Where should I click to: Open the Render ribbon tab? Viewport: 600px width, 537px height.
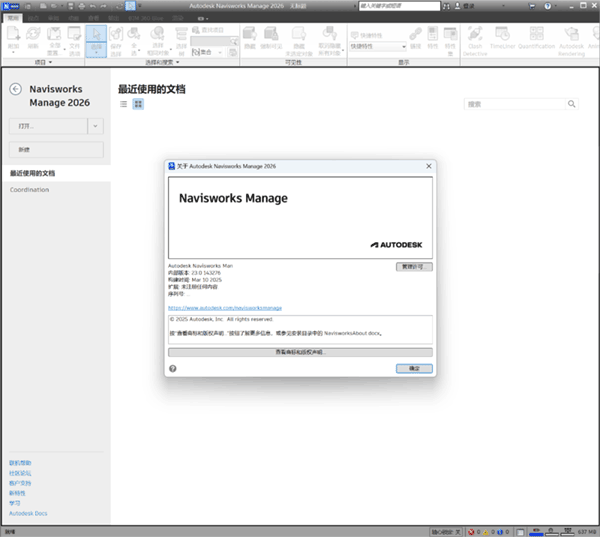point(178,18)
